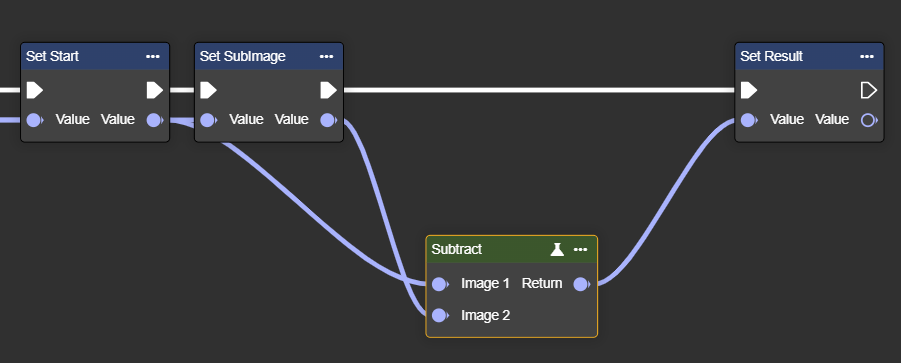The width and height of the screenshot is (901, 363).
Task: Select Set SubImage Value input data pin
Action: click(208, 120)
